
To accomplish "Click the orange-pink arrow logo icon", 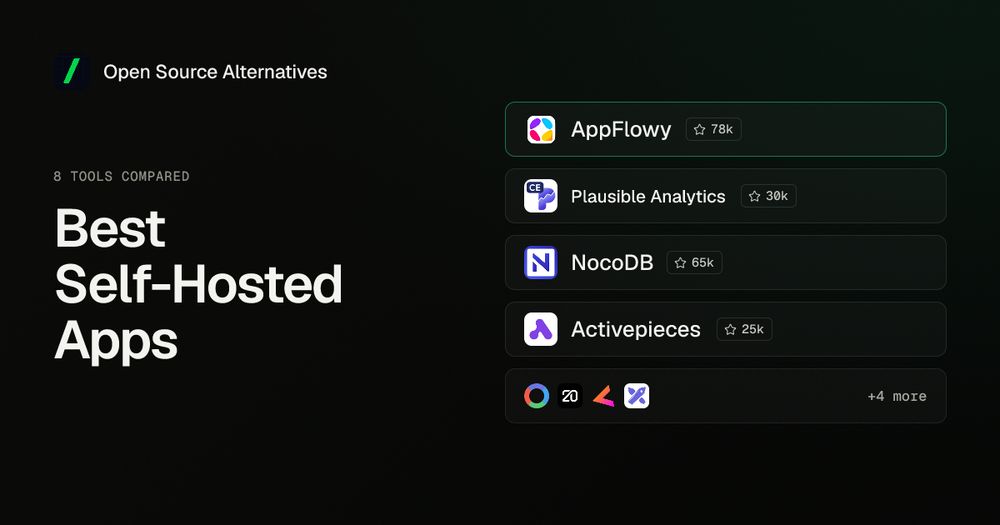I will (603, 396).
